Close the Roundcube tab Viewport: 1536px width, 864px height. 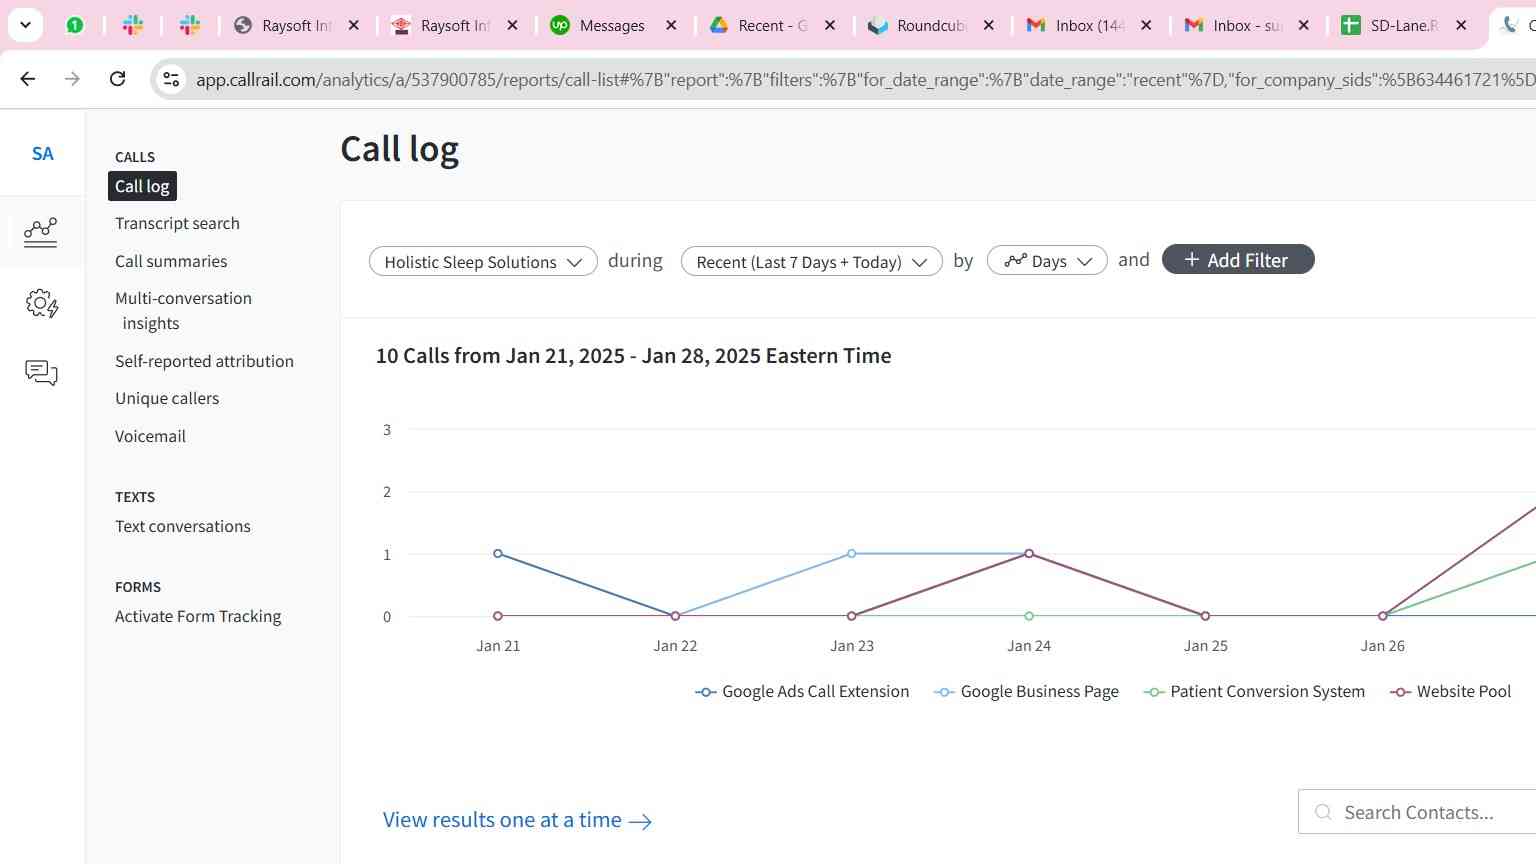point(989,25)
